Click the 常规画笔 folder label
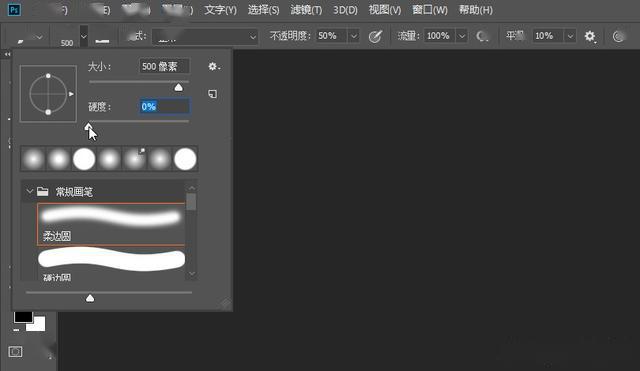Screen dimensions: 640x371 pyautogui.click(x=74, y=191)
